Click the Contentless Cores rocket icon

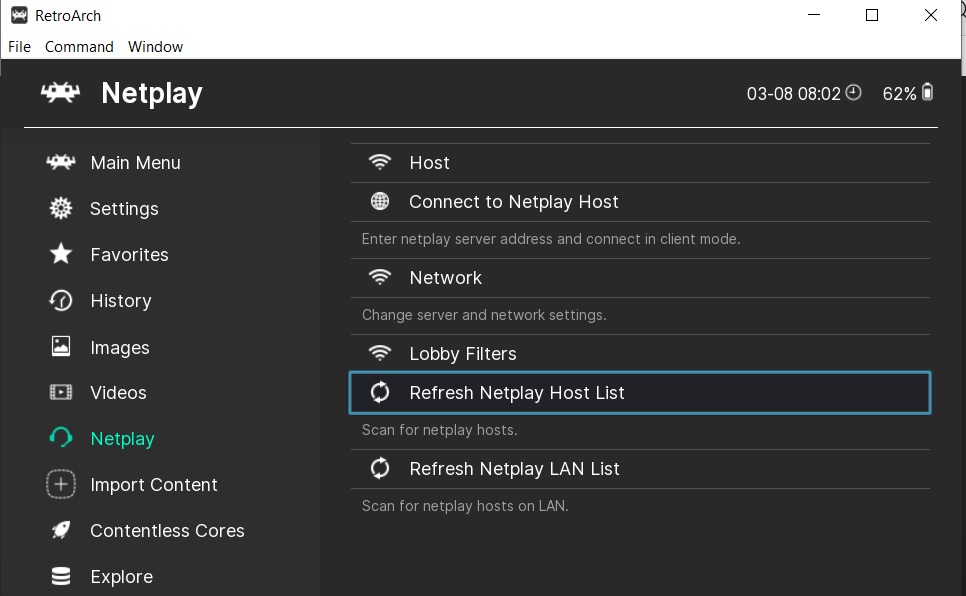coord(60,530)
